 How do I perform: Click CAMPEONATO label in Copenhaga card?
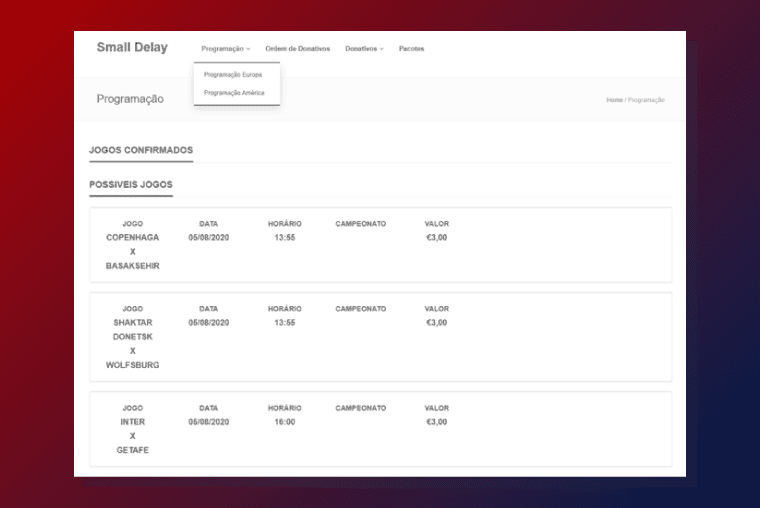361,224
